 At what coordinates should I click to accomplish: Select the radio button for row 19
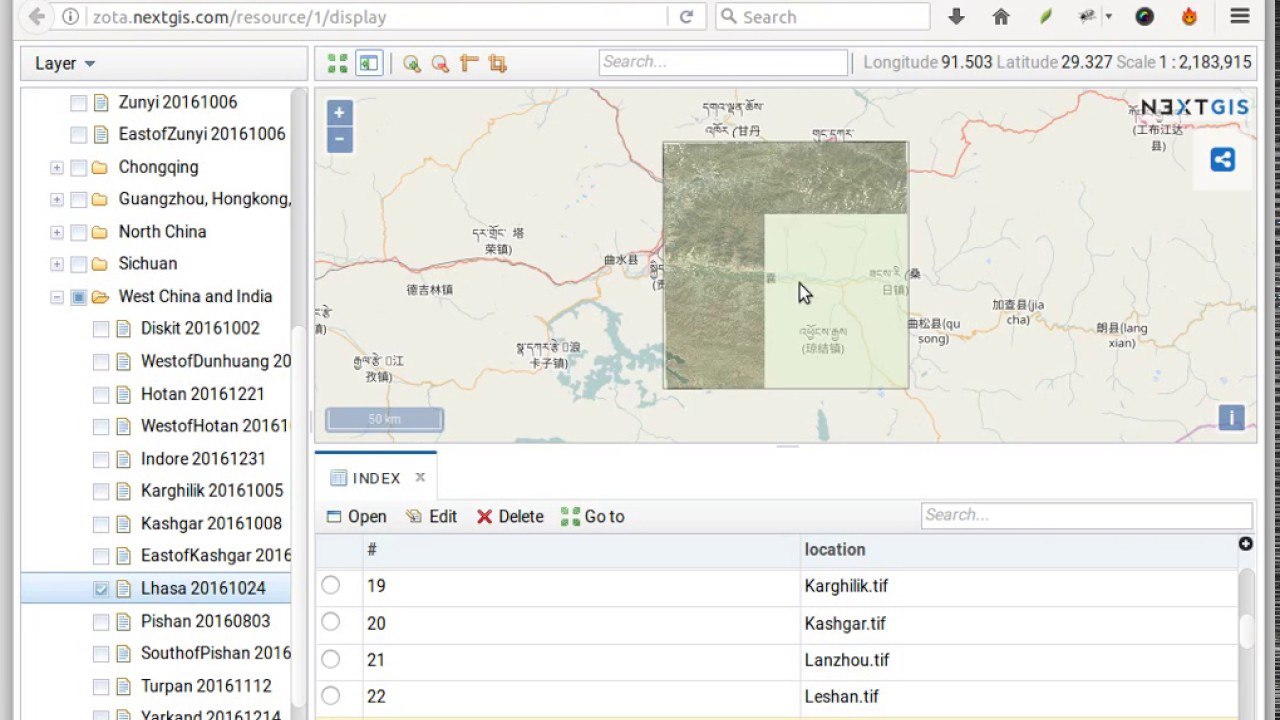[330, 585]
